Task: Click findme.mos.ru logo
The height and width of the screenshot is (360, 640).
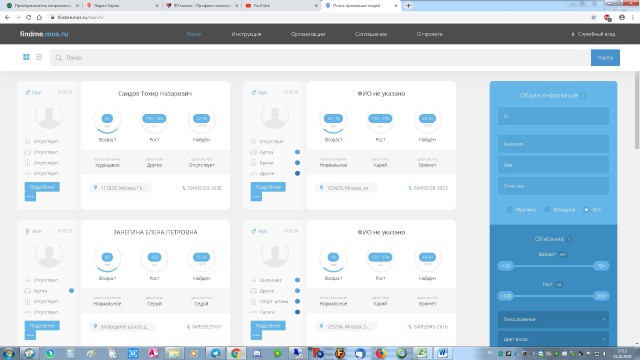Action: tap(44, 34)
